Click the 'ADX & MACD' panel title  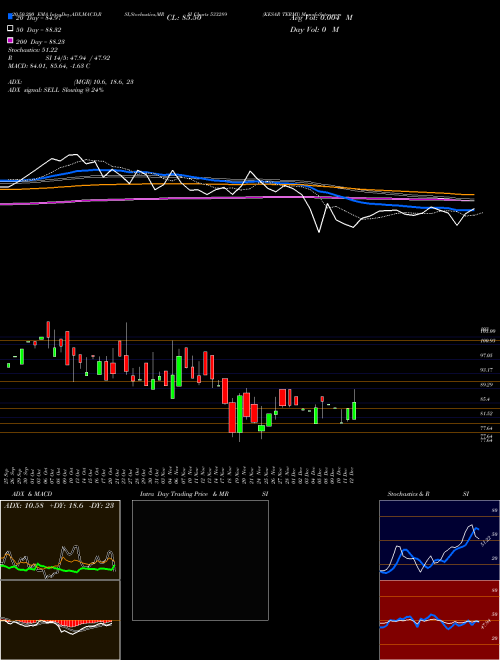coord(32,494)
